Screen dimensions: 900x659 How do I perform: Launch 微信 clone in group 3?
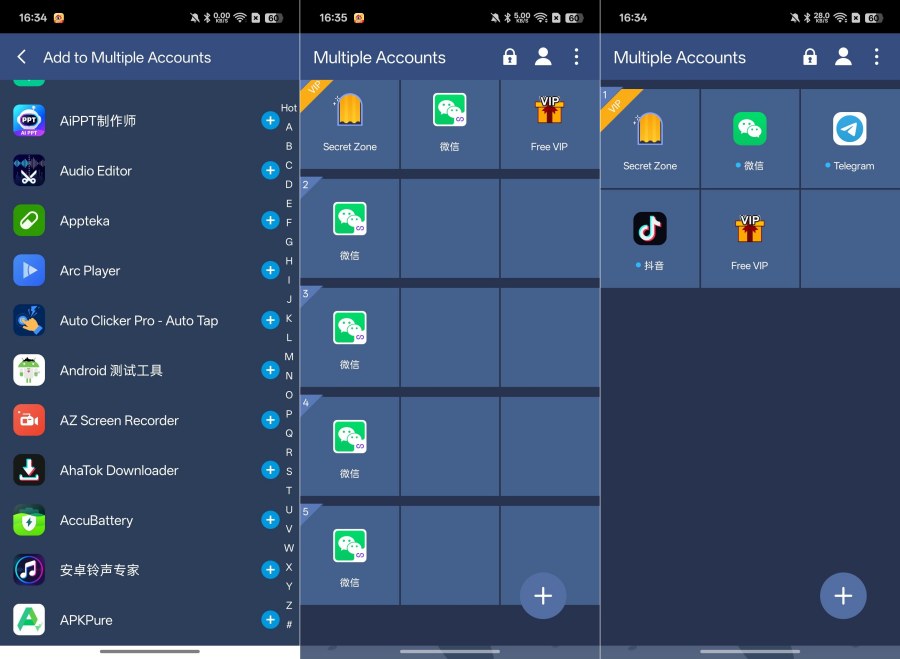(x=350, y=338)
